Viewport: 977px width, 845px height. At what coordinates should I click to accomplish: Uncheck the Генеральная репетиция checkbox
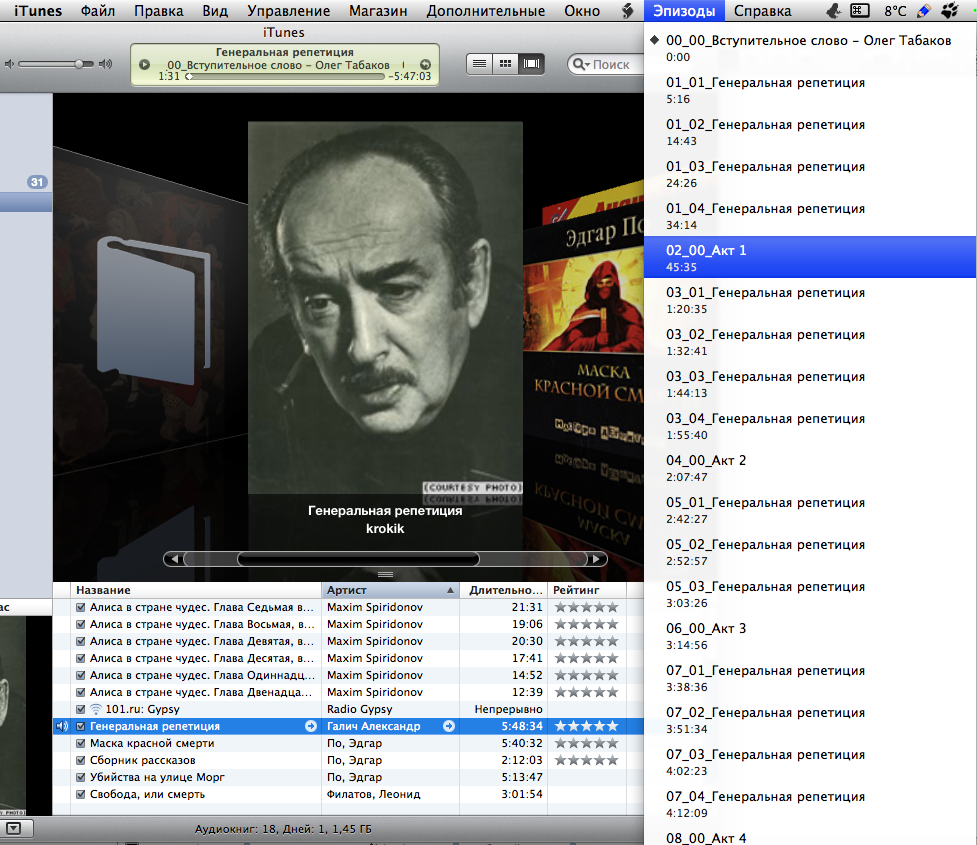click(80, 726)
